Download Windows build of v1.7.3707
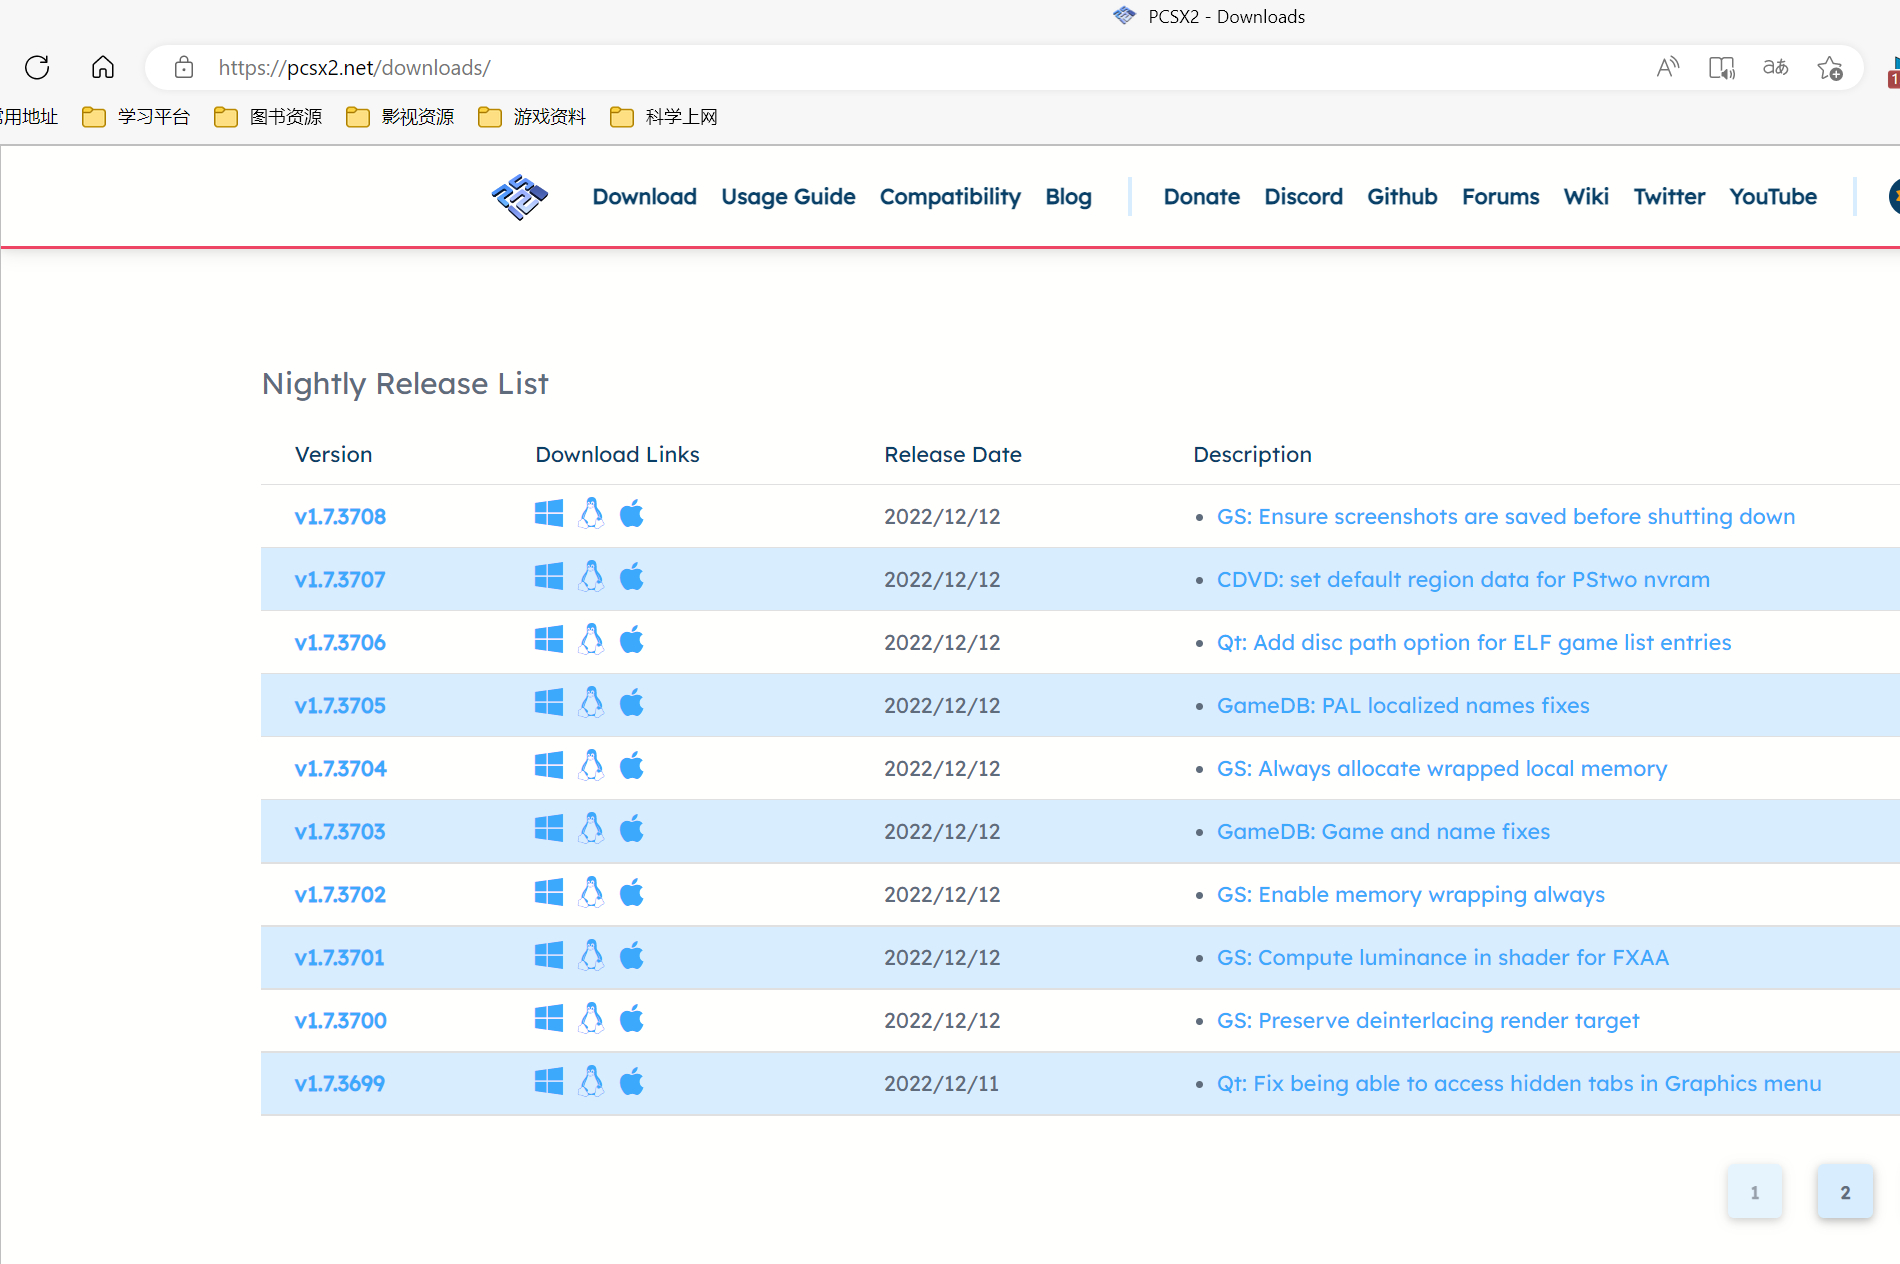The width and height of the screenshot is (1900, 1264). (x=549, y=577)
